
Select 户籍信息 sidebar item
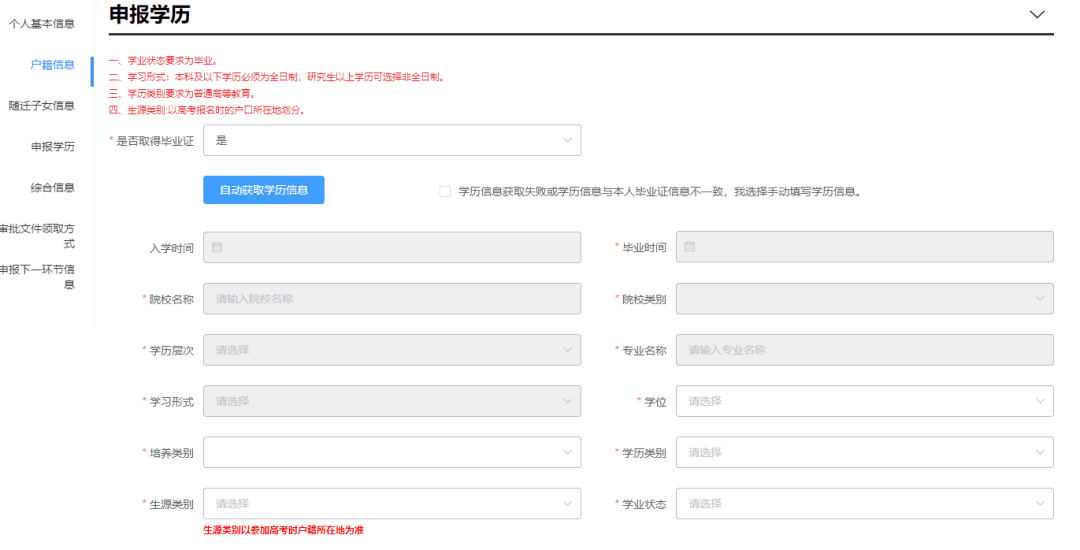coord(52,65)
